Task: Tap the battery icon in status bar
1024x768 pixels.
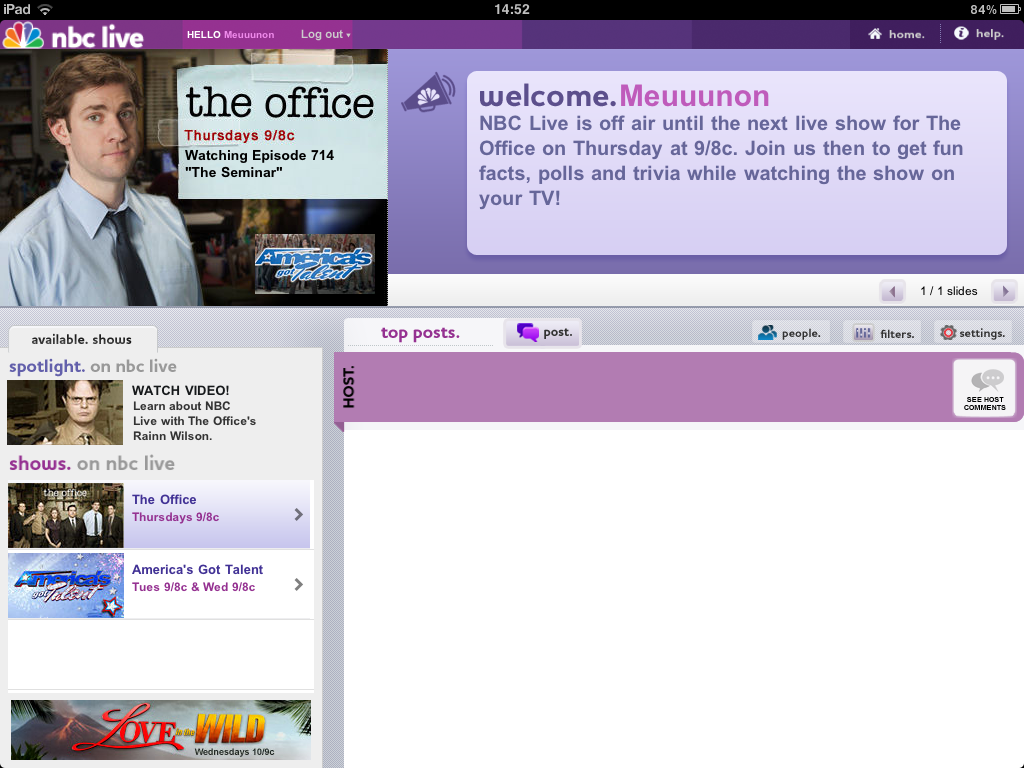Action: coord(1009,9)
